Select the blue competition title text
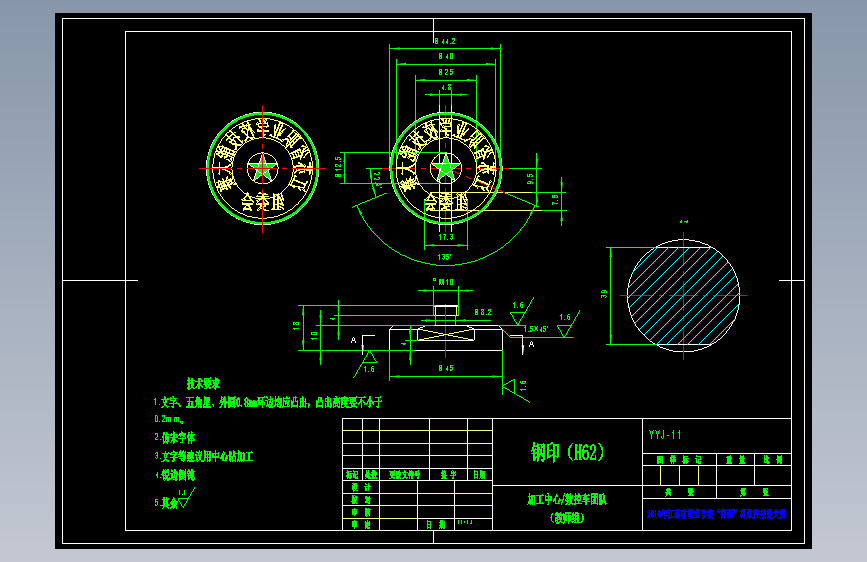Viewport: 867px width, 562px height. 717,514
